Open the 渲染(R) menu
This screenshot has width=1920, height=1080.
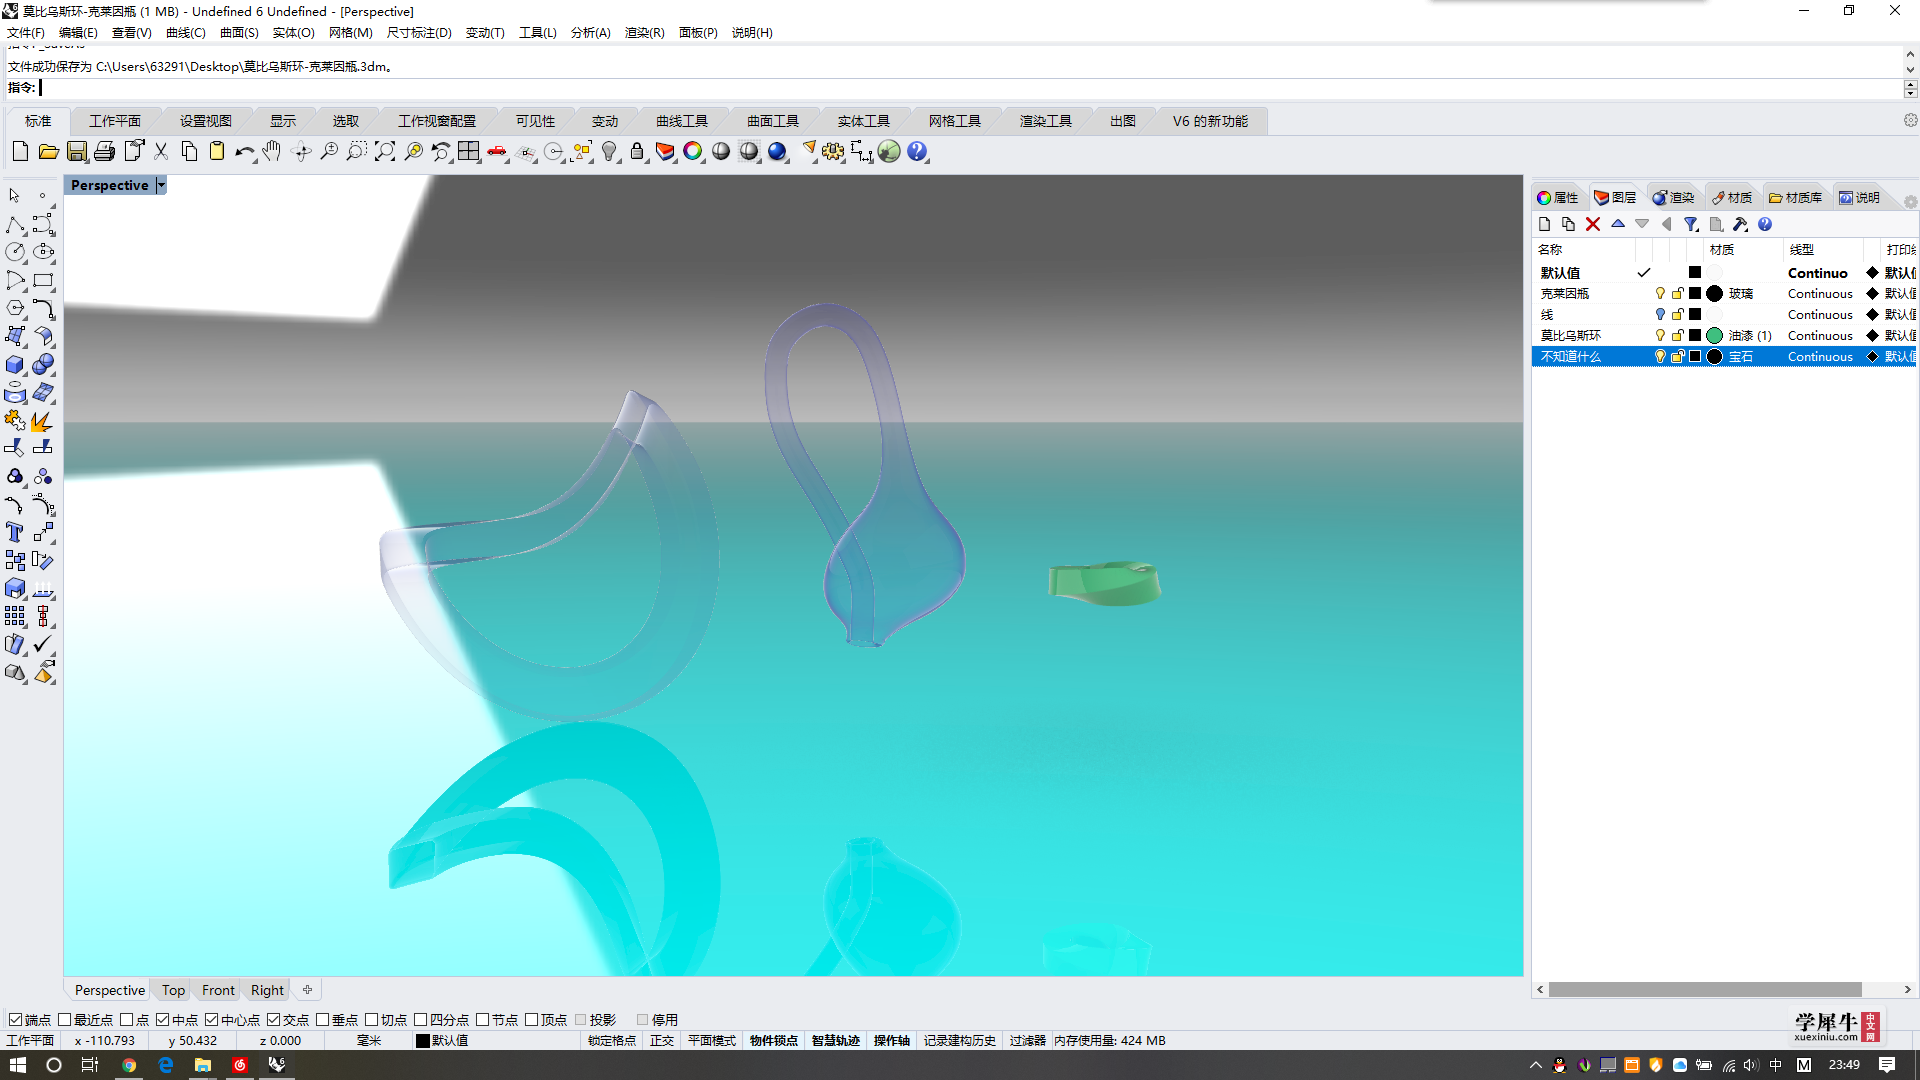pyautogui.click(x=644, y=33)
